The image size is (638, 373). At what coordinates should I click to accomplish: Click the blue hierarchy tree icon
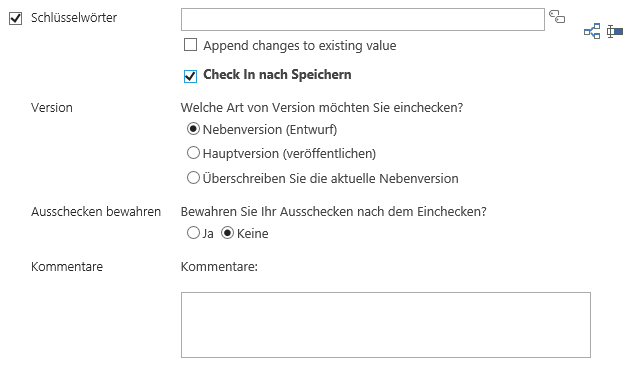[592, 31]
